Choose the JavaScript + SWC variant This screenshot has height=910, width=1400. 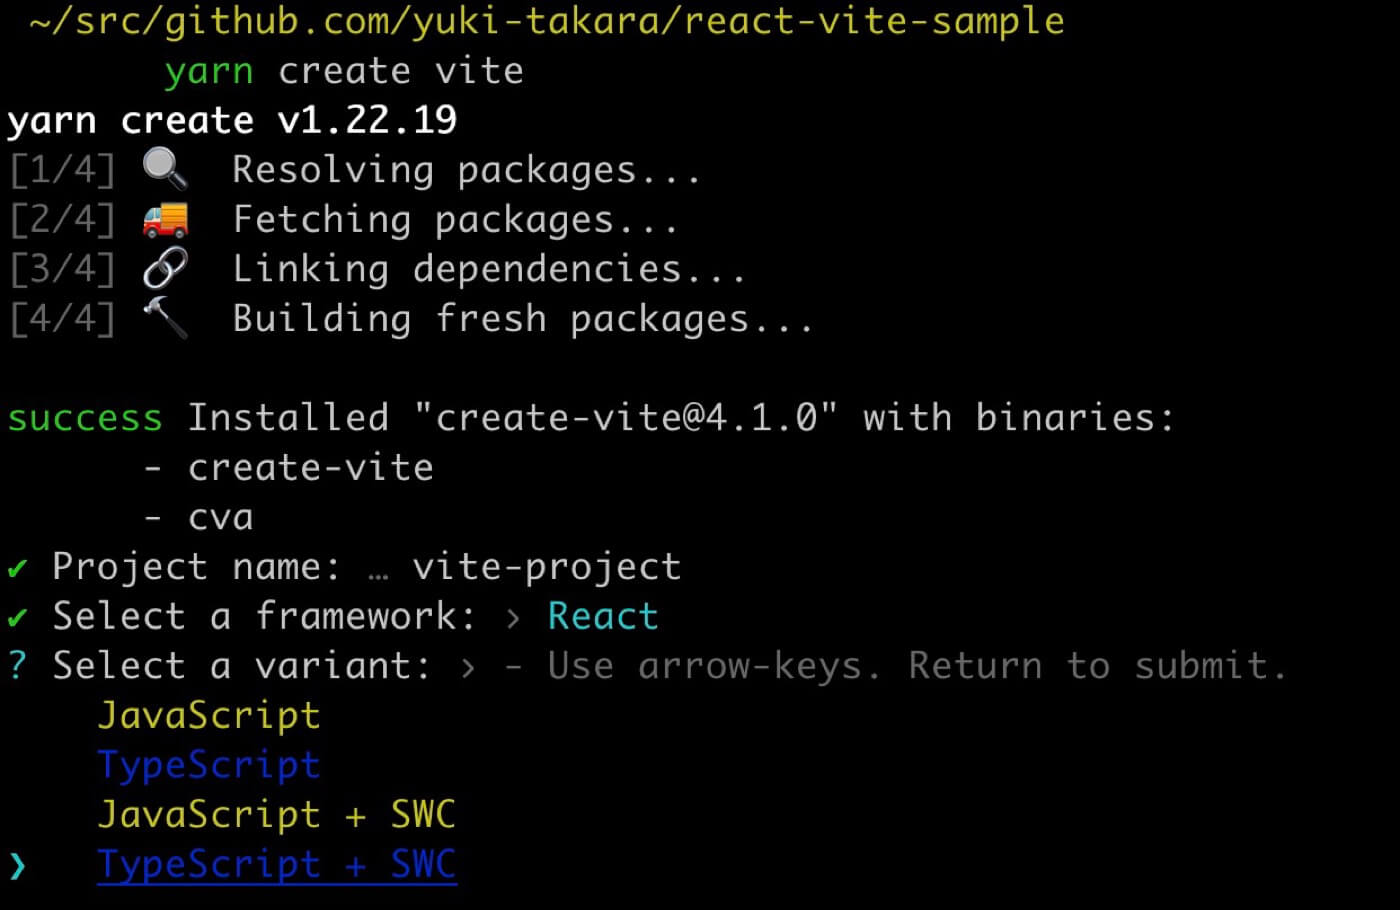click(276, 815)
